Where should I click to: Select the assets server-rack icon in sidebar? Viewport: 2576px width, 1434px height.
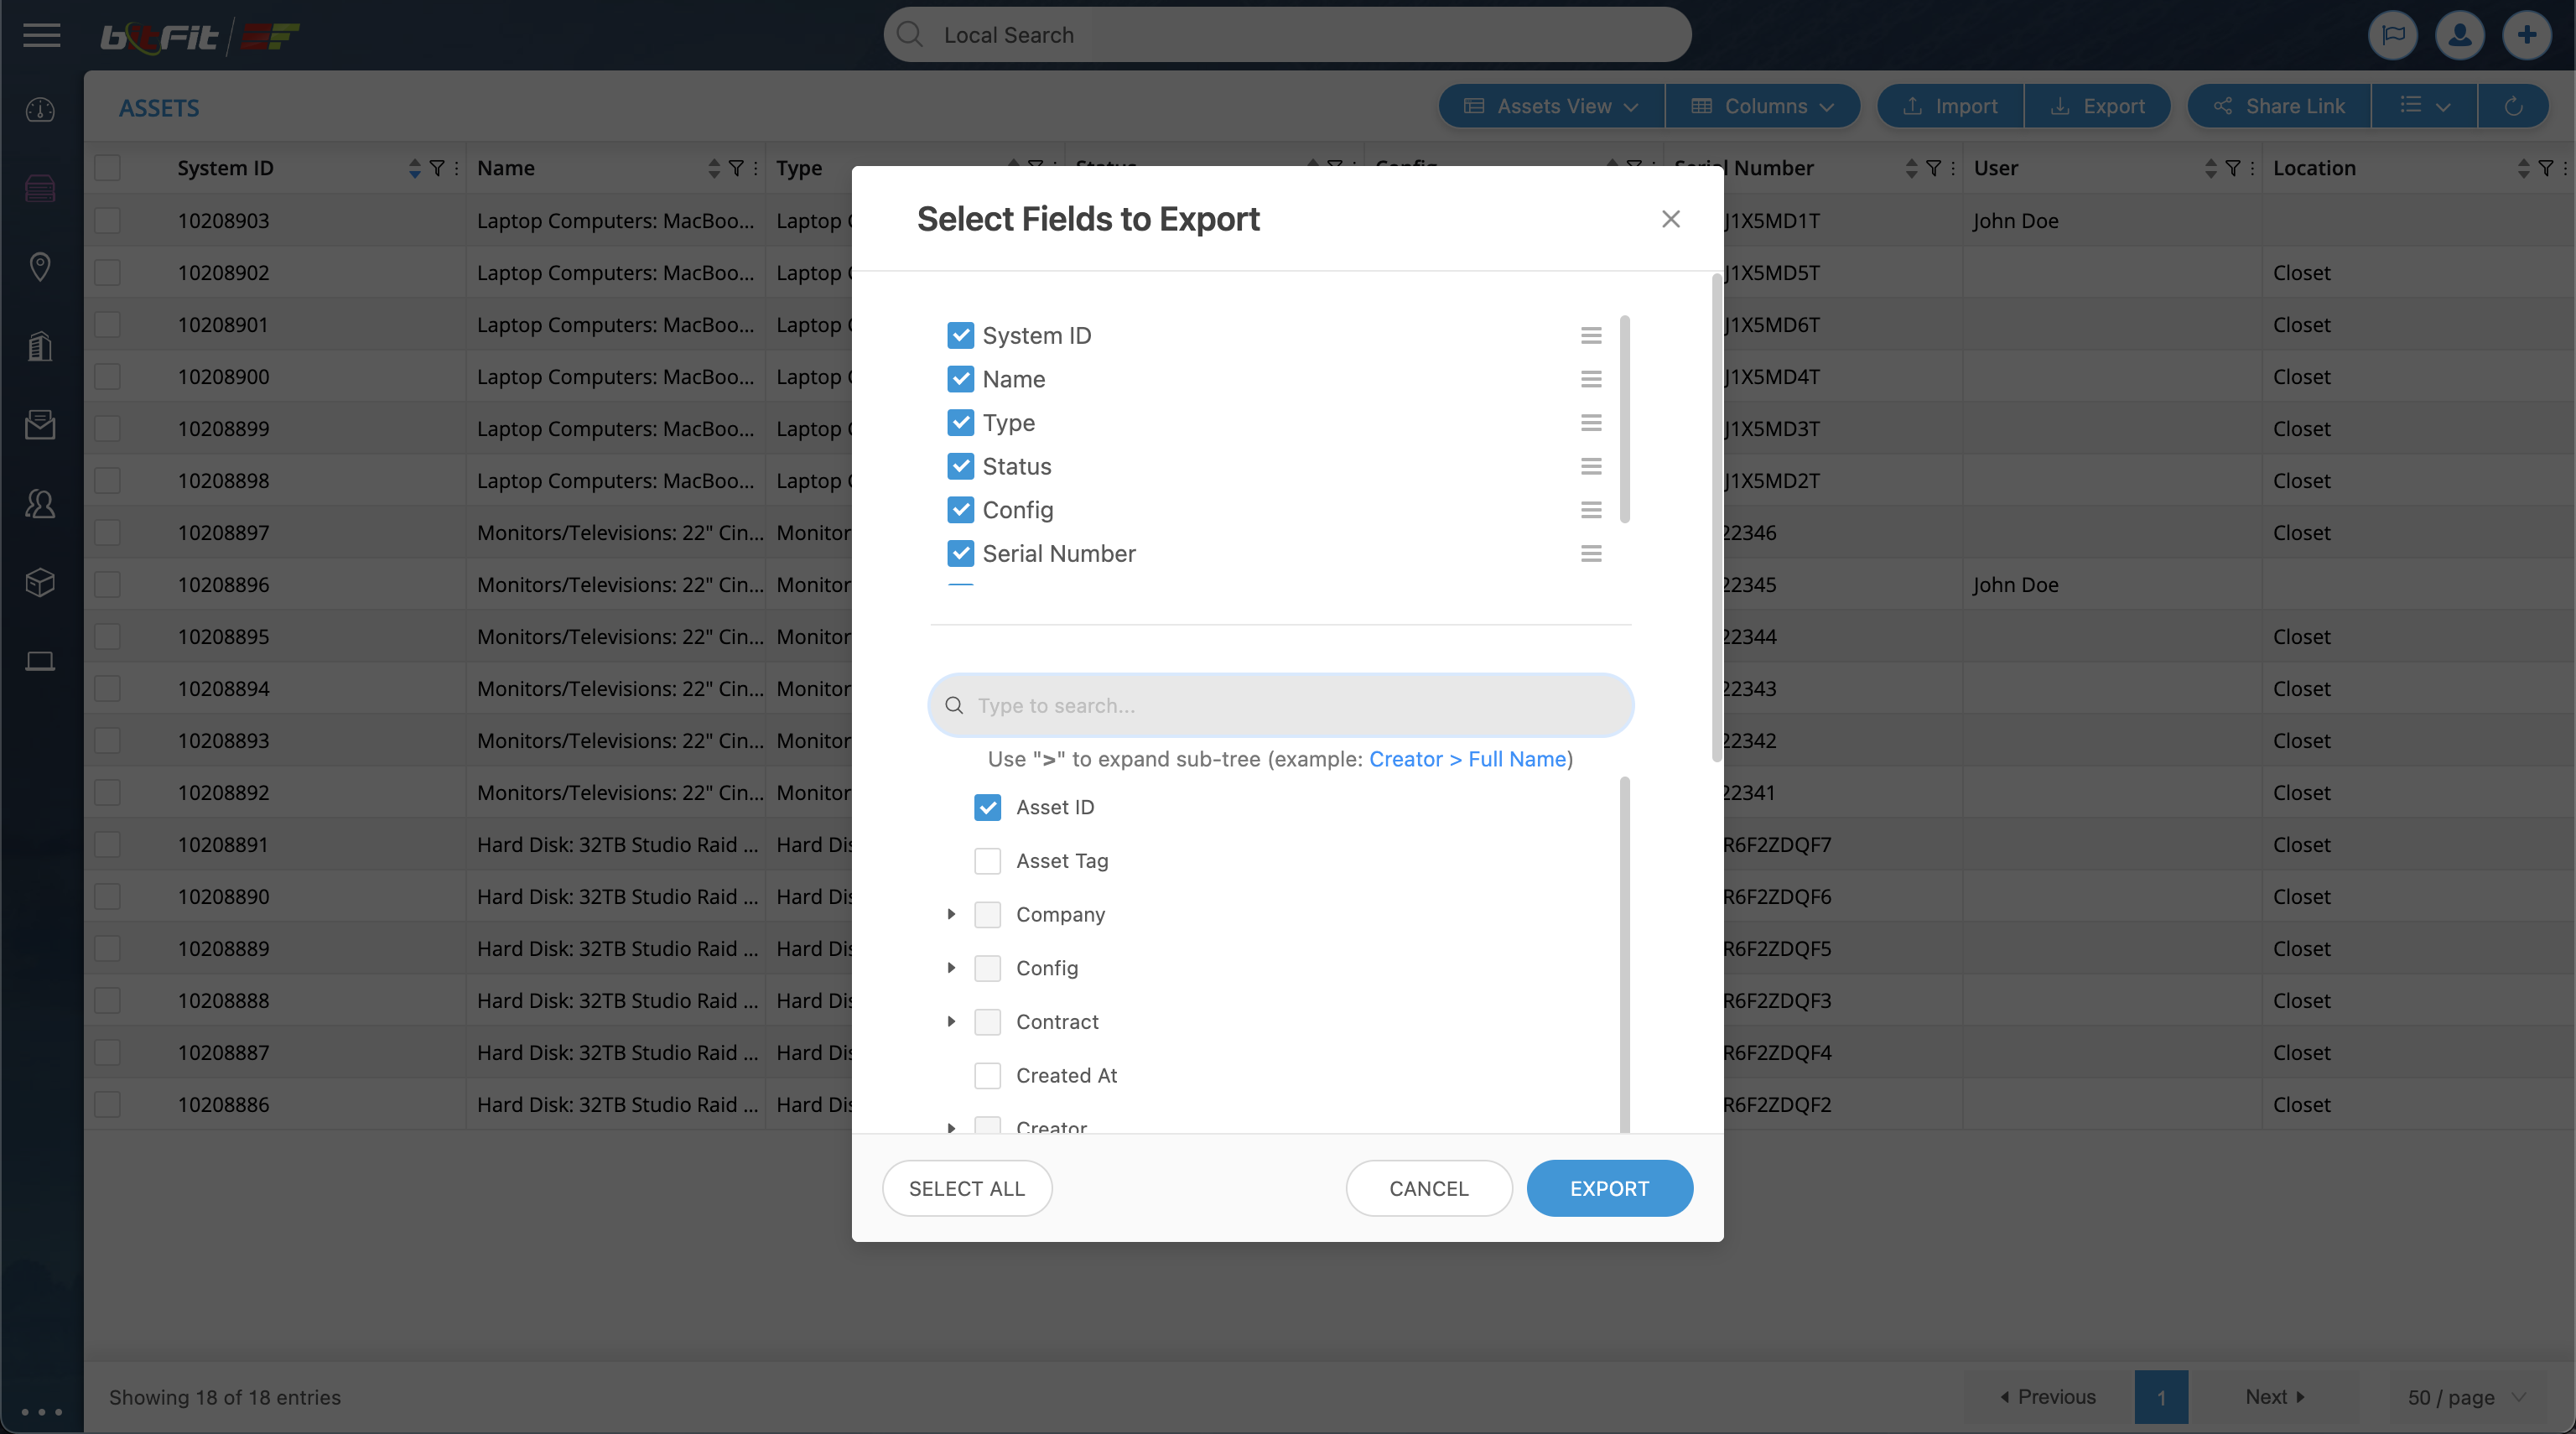pyautogui.click(x=39, y=188)
